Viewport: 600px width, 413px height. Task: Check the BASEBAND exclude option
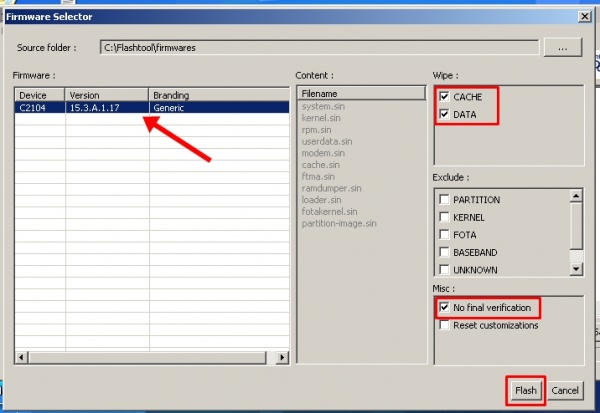click(444, 252)
